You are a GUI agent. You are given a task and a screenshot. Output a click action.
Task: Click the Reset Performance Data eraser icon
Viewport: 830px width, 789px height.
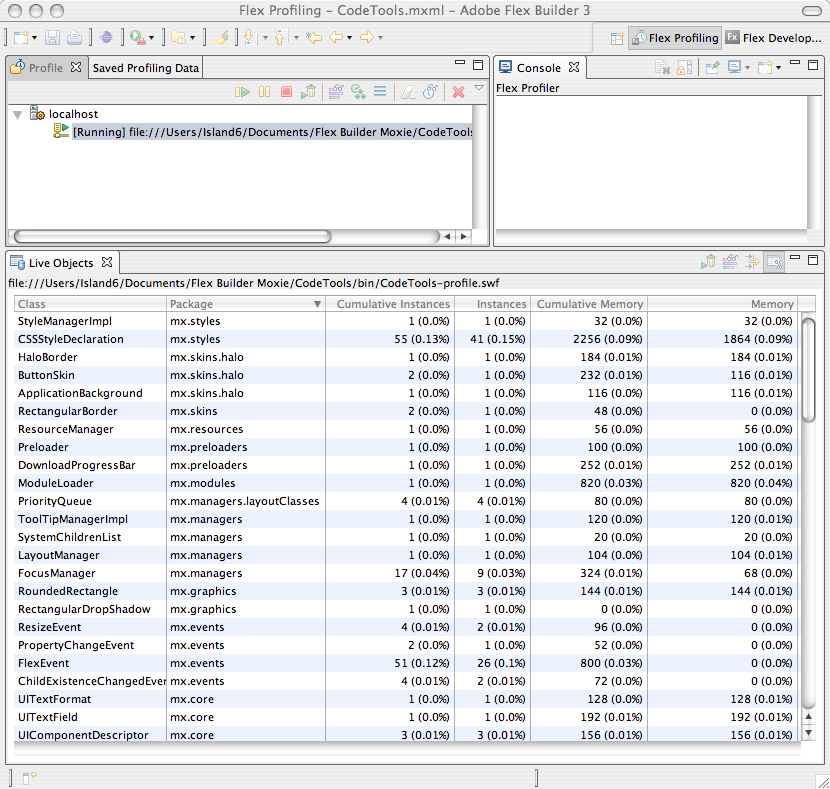tap(408, 92)
